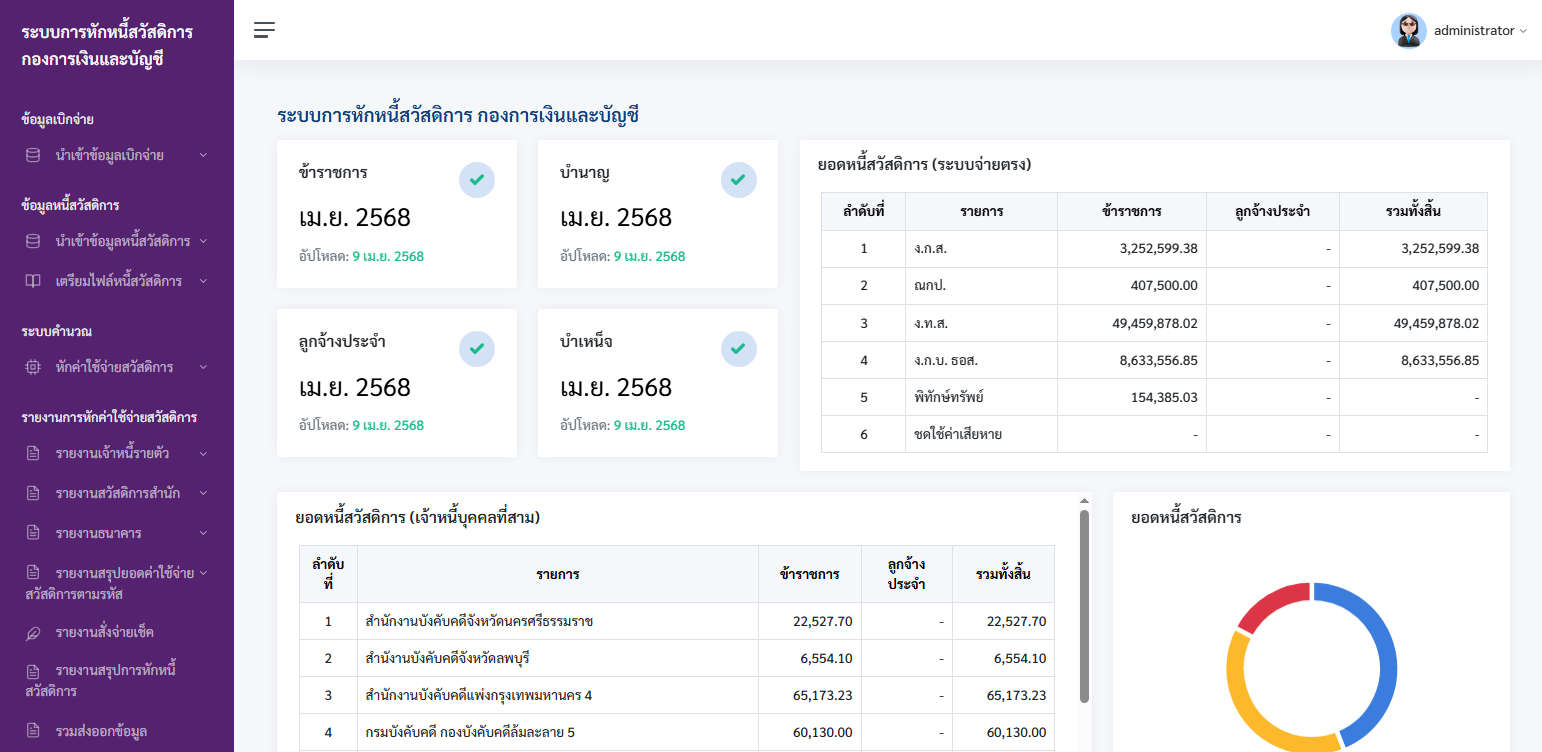Expand the หักค่าใช้จ่ายสวัสดิการ submenu chevron

(203, 367)
